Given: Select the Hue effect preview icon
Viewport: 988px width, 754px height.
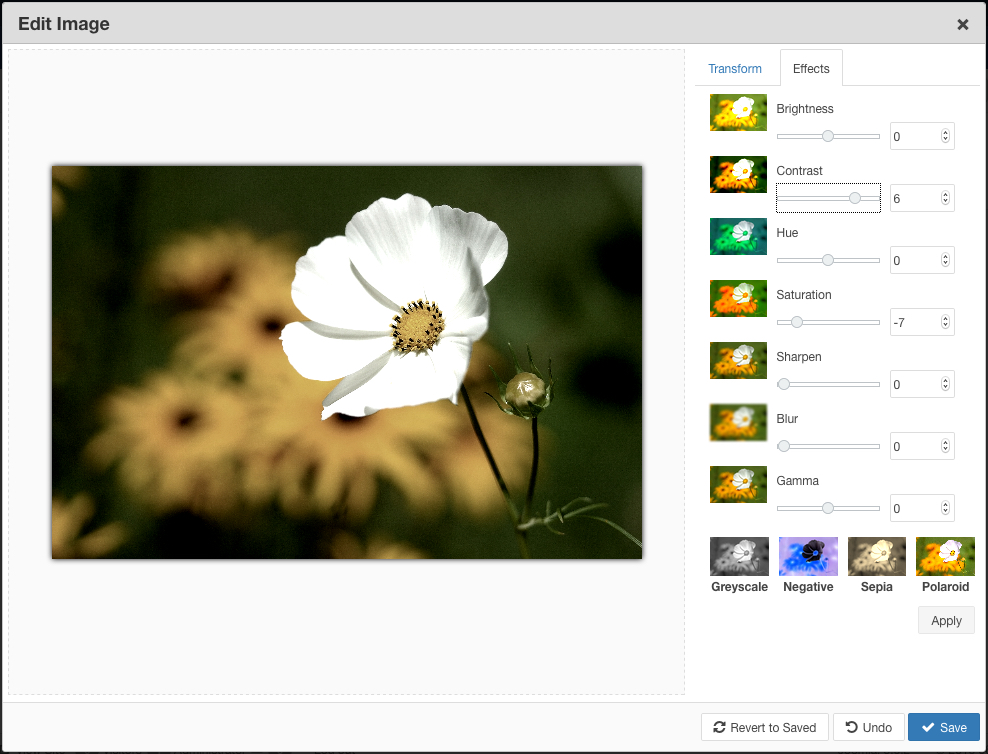Looking at the screenshot, I should tap(738, 236).
